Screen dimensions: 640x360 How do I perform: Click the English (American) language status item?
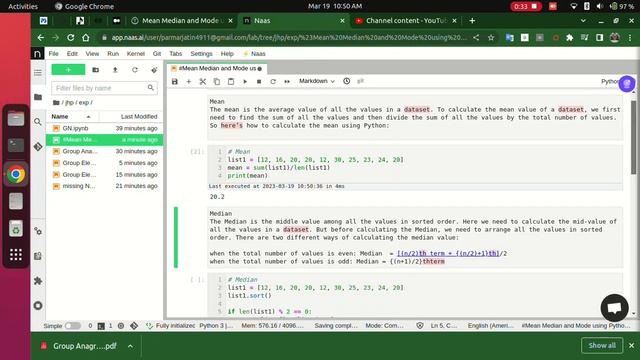491,326
